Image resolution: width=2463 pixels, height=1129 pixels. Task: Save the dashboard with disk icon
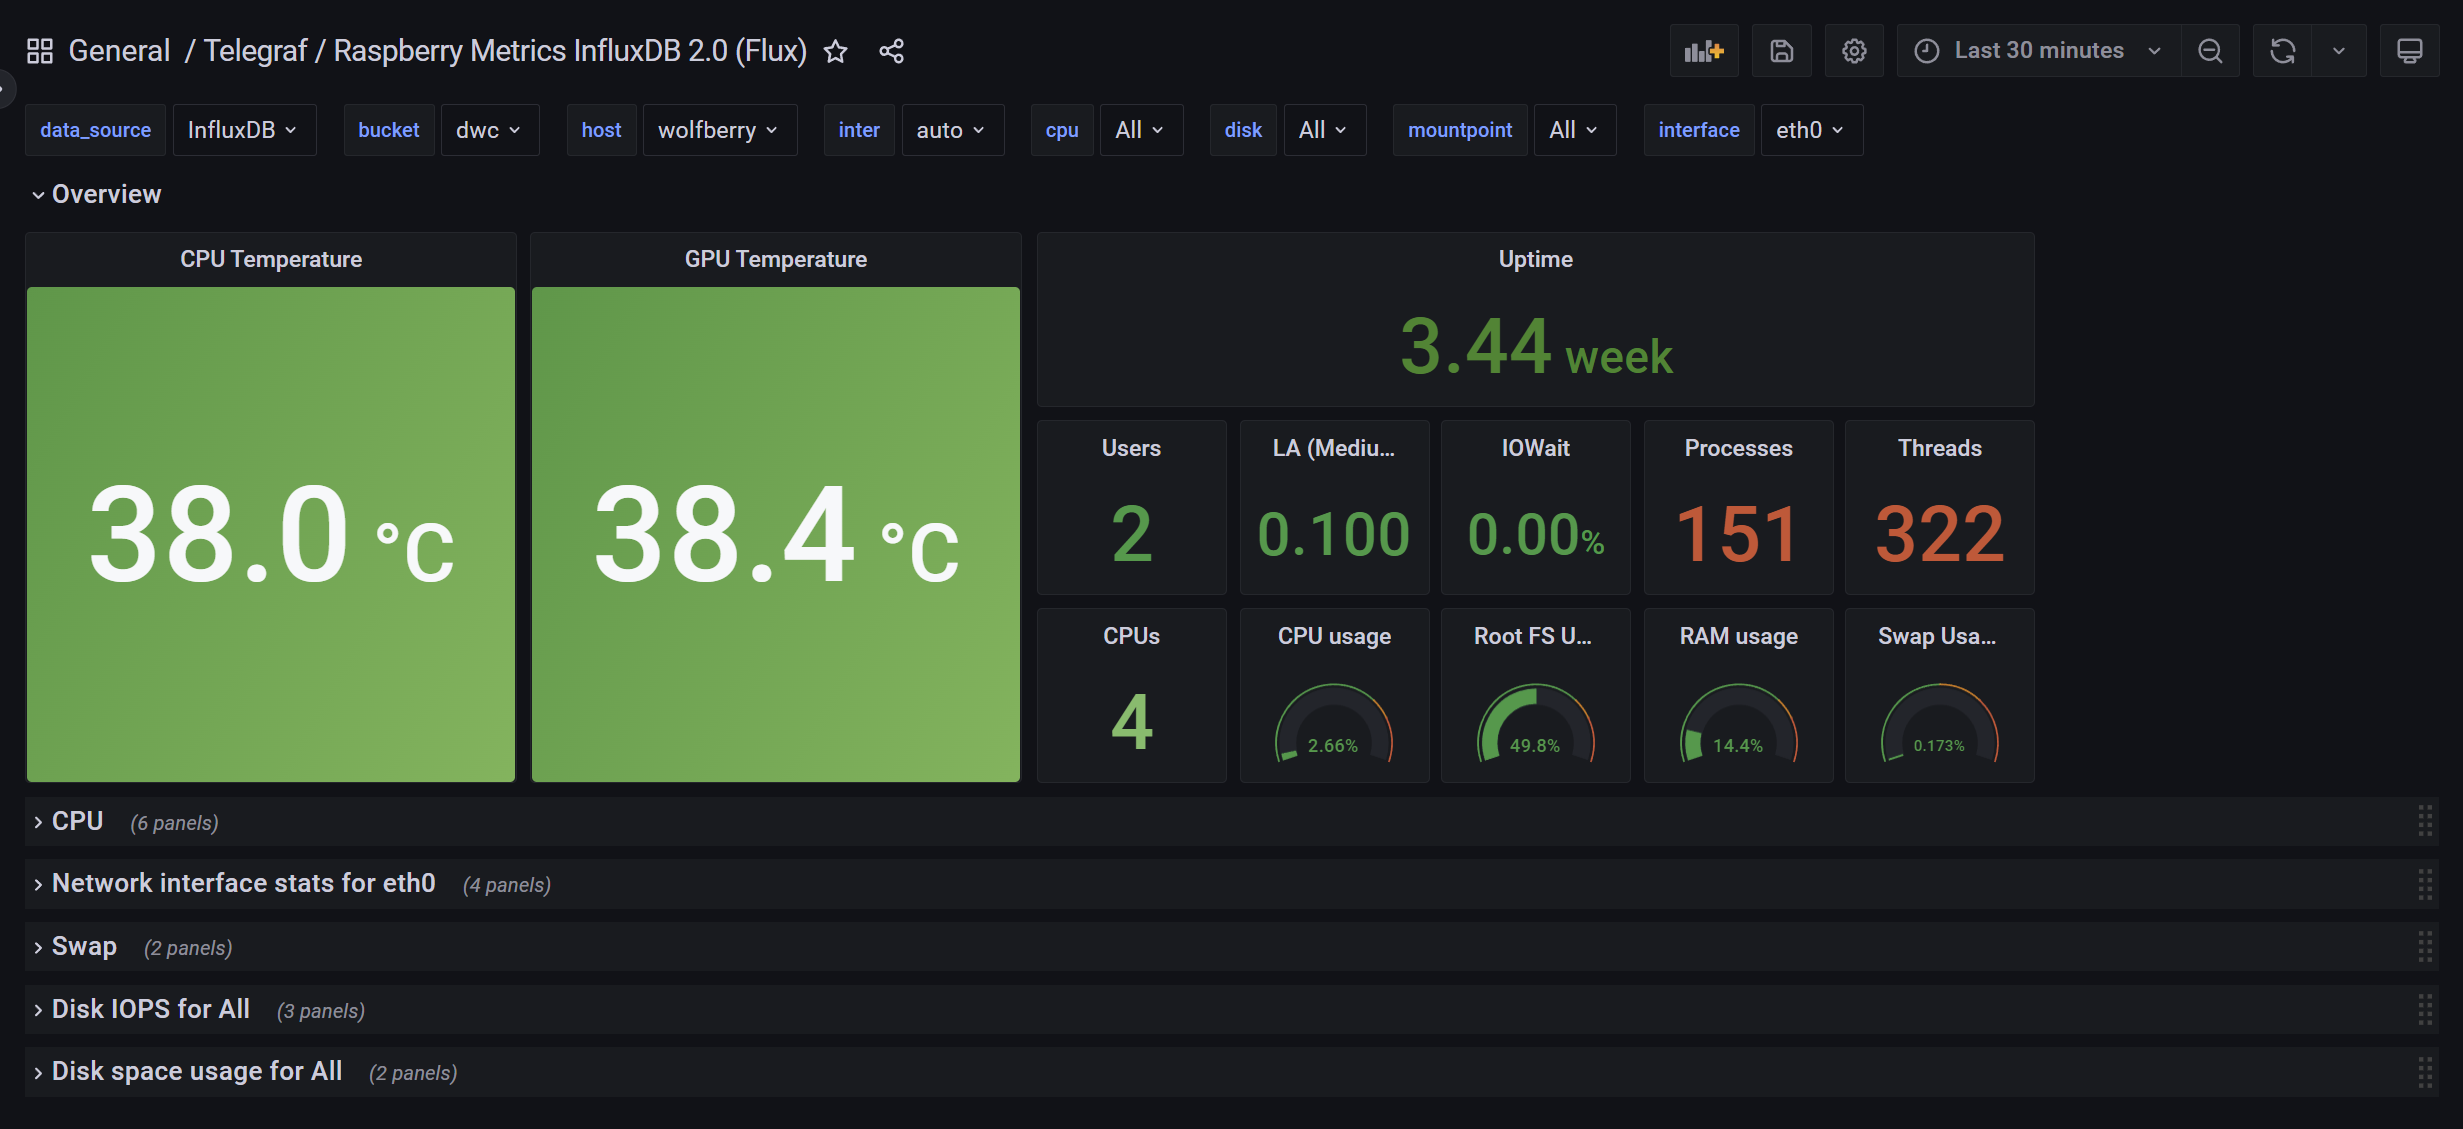(x=1781, y=51)
